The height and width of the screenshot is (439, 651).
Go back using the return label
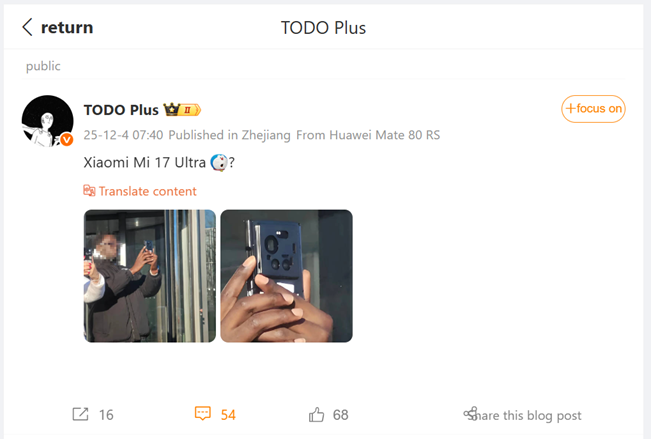tap(67, 28)
